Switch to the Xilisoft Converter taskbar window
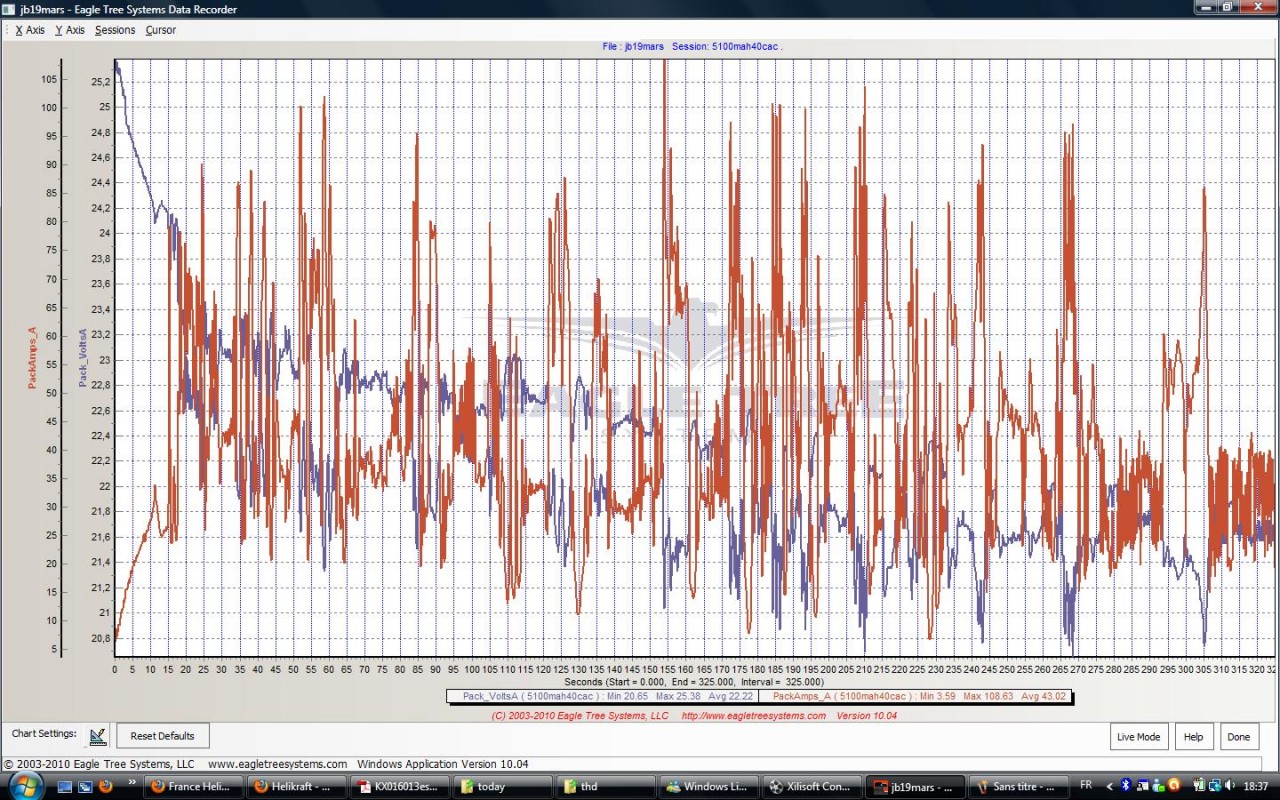This screenshot has height=800, width=1280. 809,787
